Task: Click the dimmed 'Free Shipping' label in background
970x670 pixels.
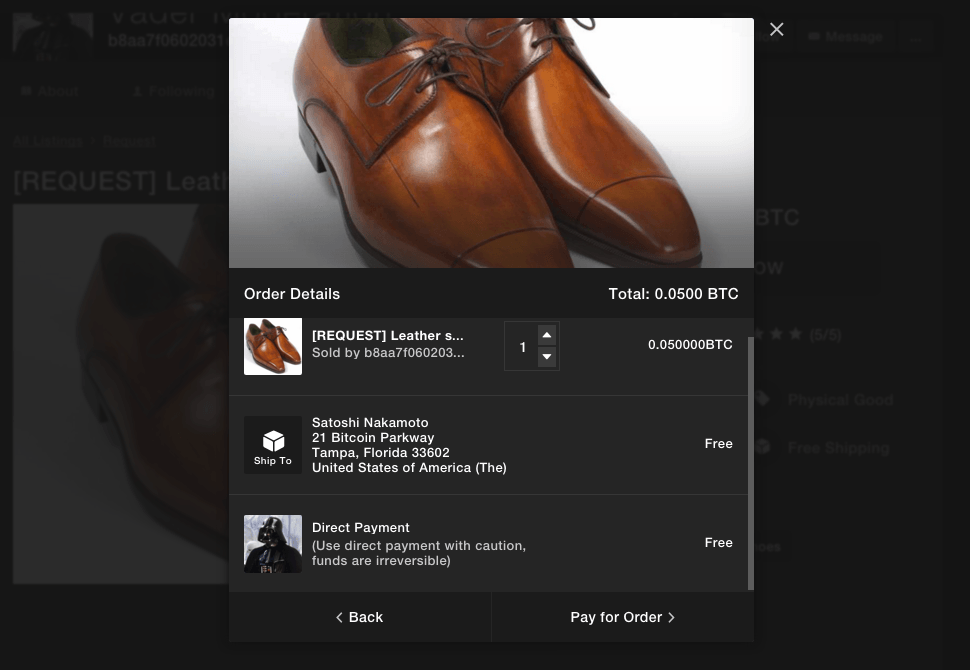Action: [x=838, y=448]
